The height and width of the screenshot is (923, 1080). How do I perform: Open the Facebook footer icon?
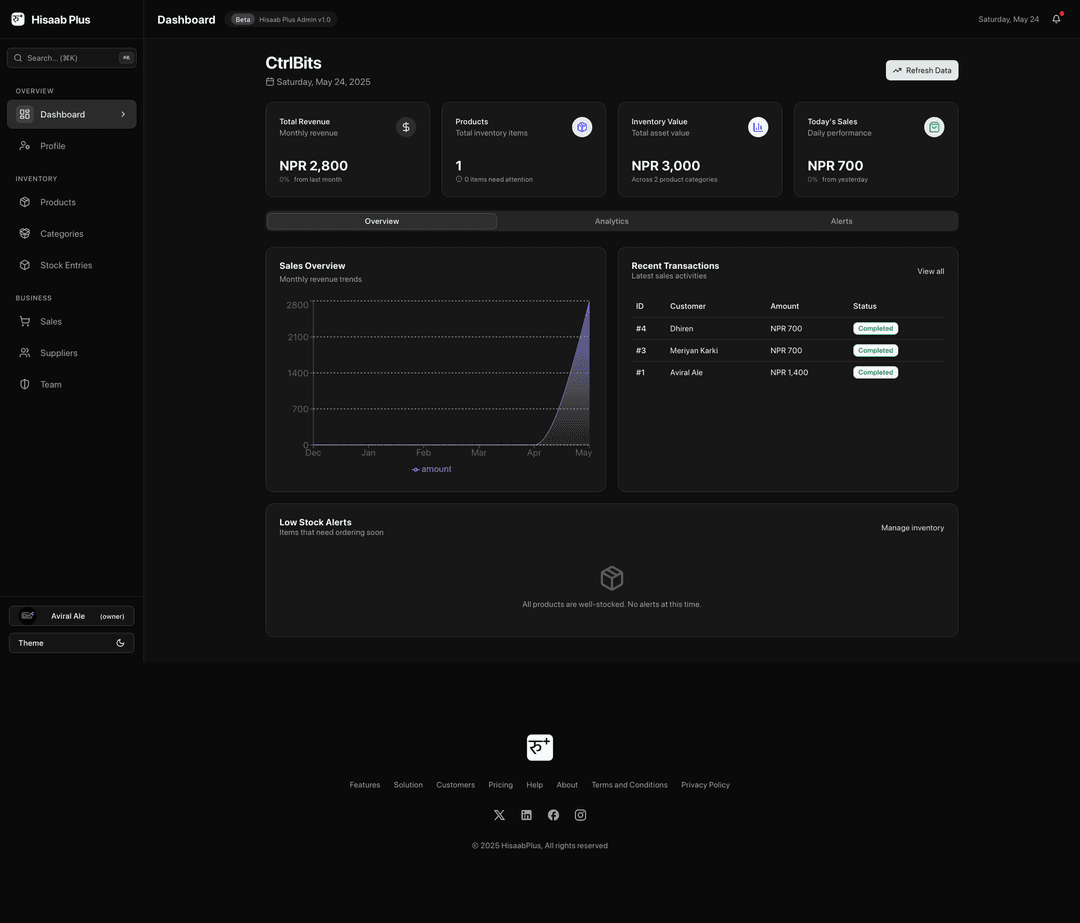[553, 815]
